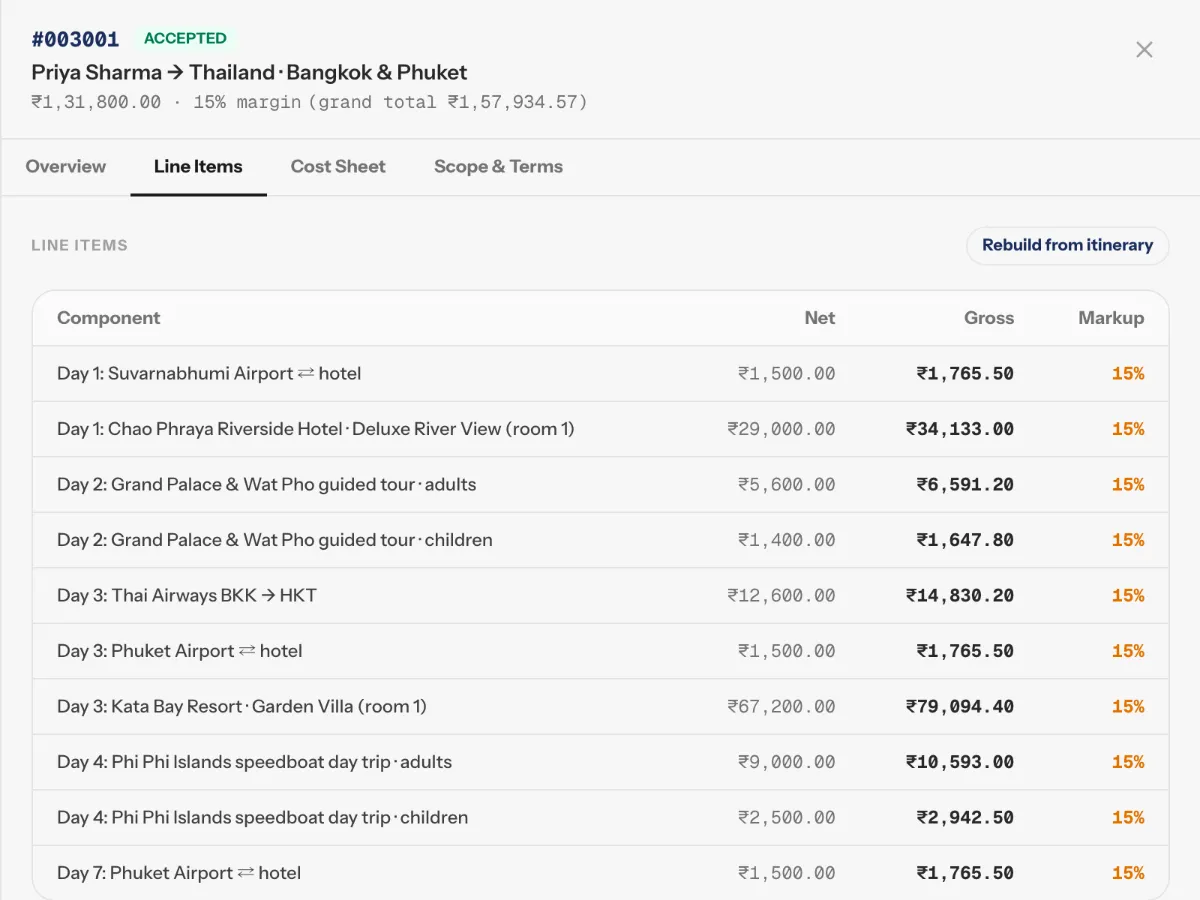Select Day 3: Phuket Airport ⇄ hotel row

click(x=600, y=651)
